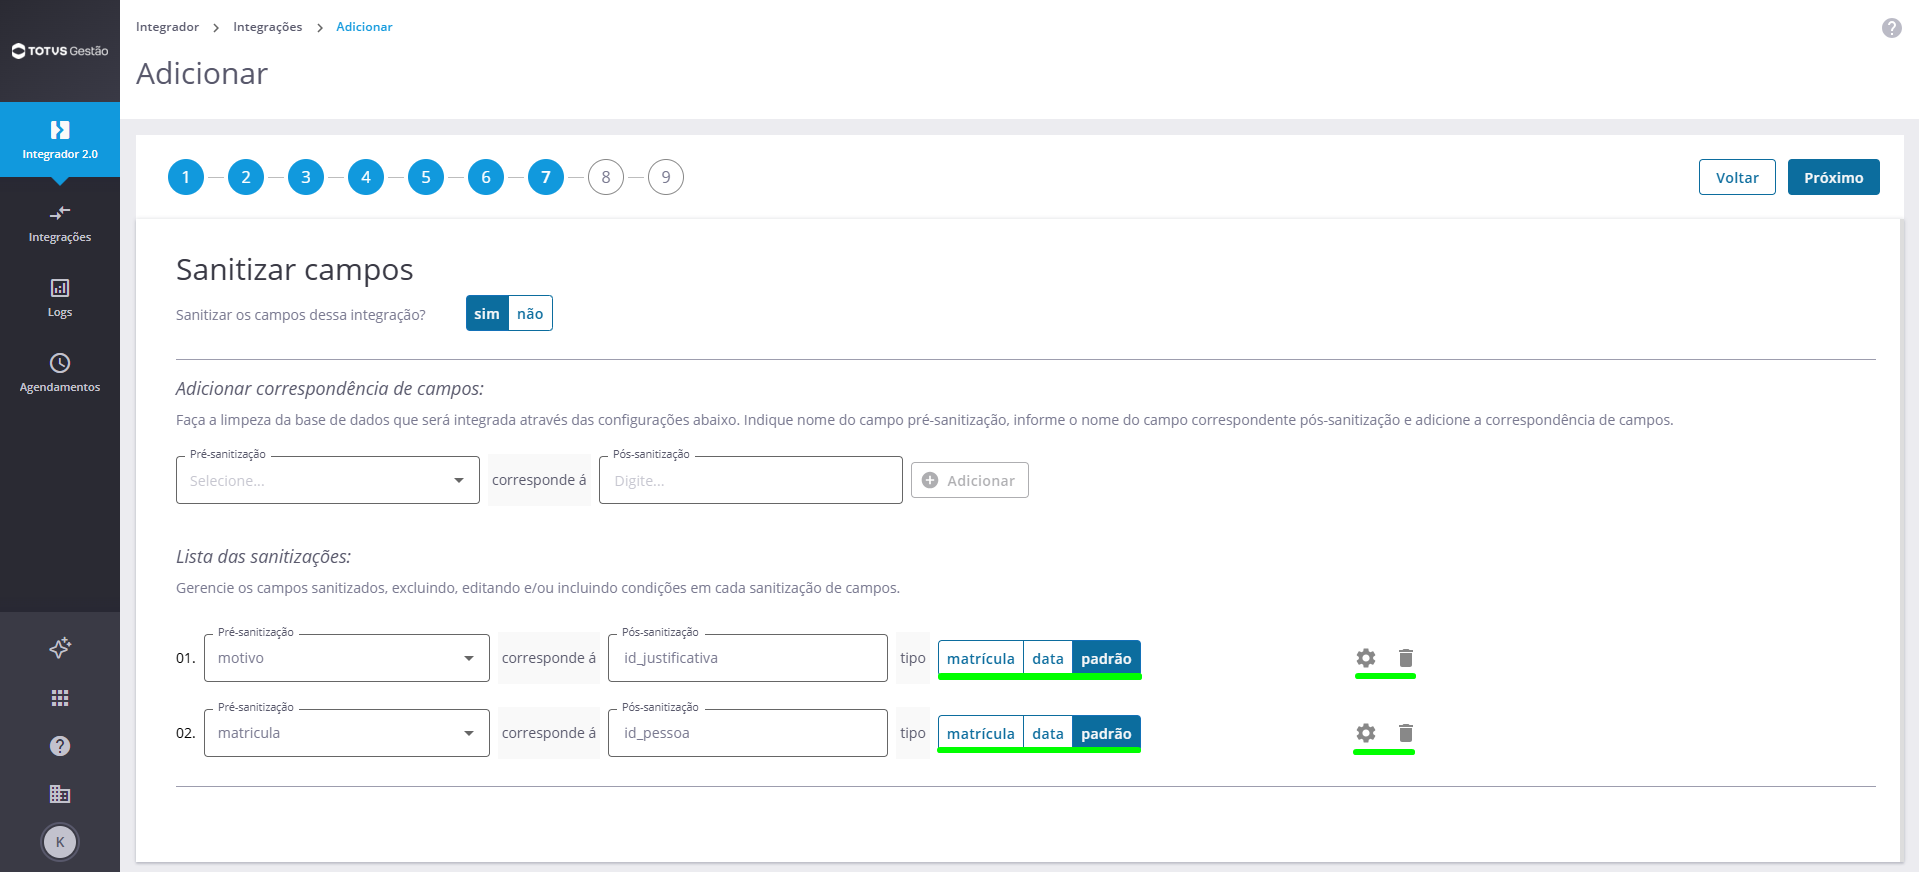Open settings gear for motivo row

click(1366, 658)
